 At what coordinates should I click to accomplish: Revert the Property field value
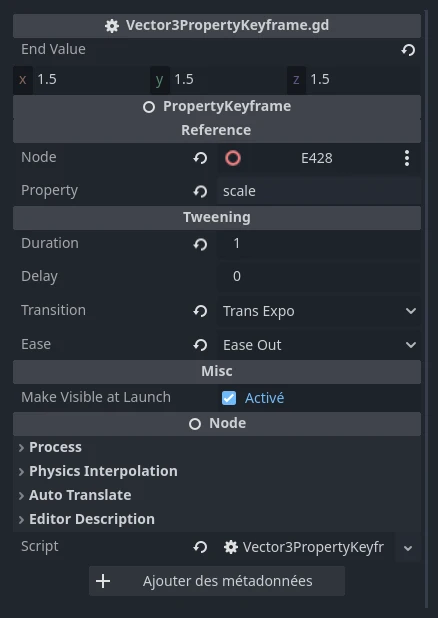click(200, 192)
